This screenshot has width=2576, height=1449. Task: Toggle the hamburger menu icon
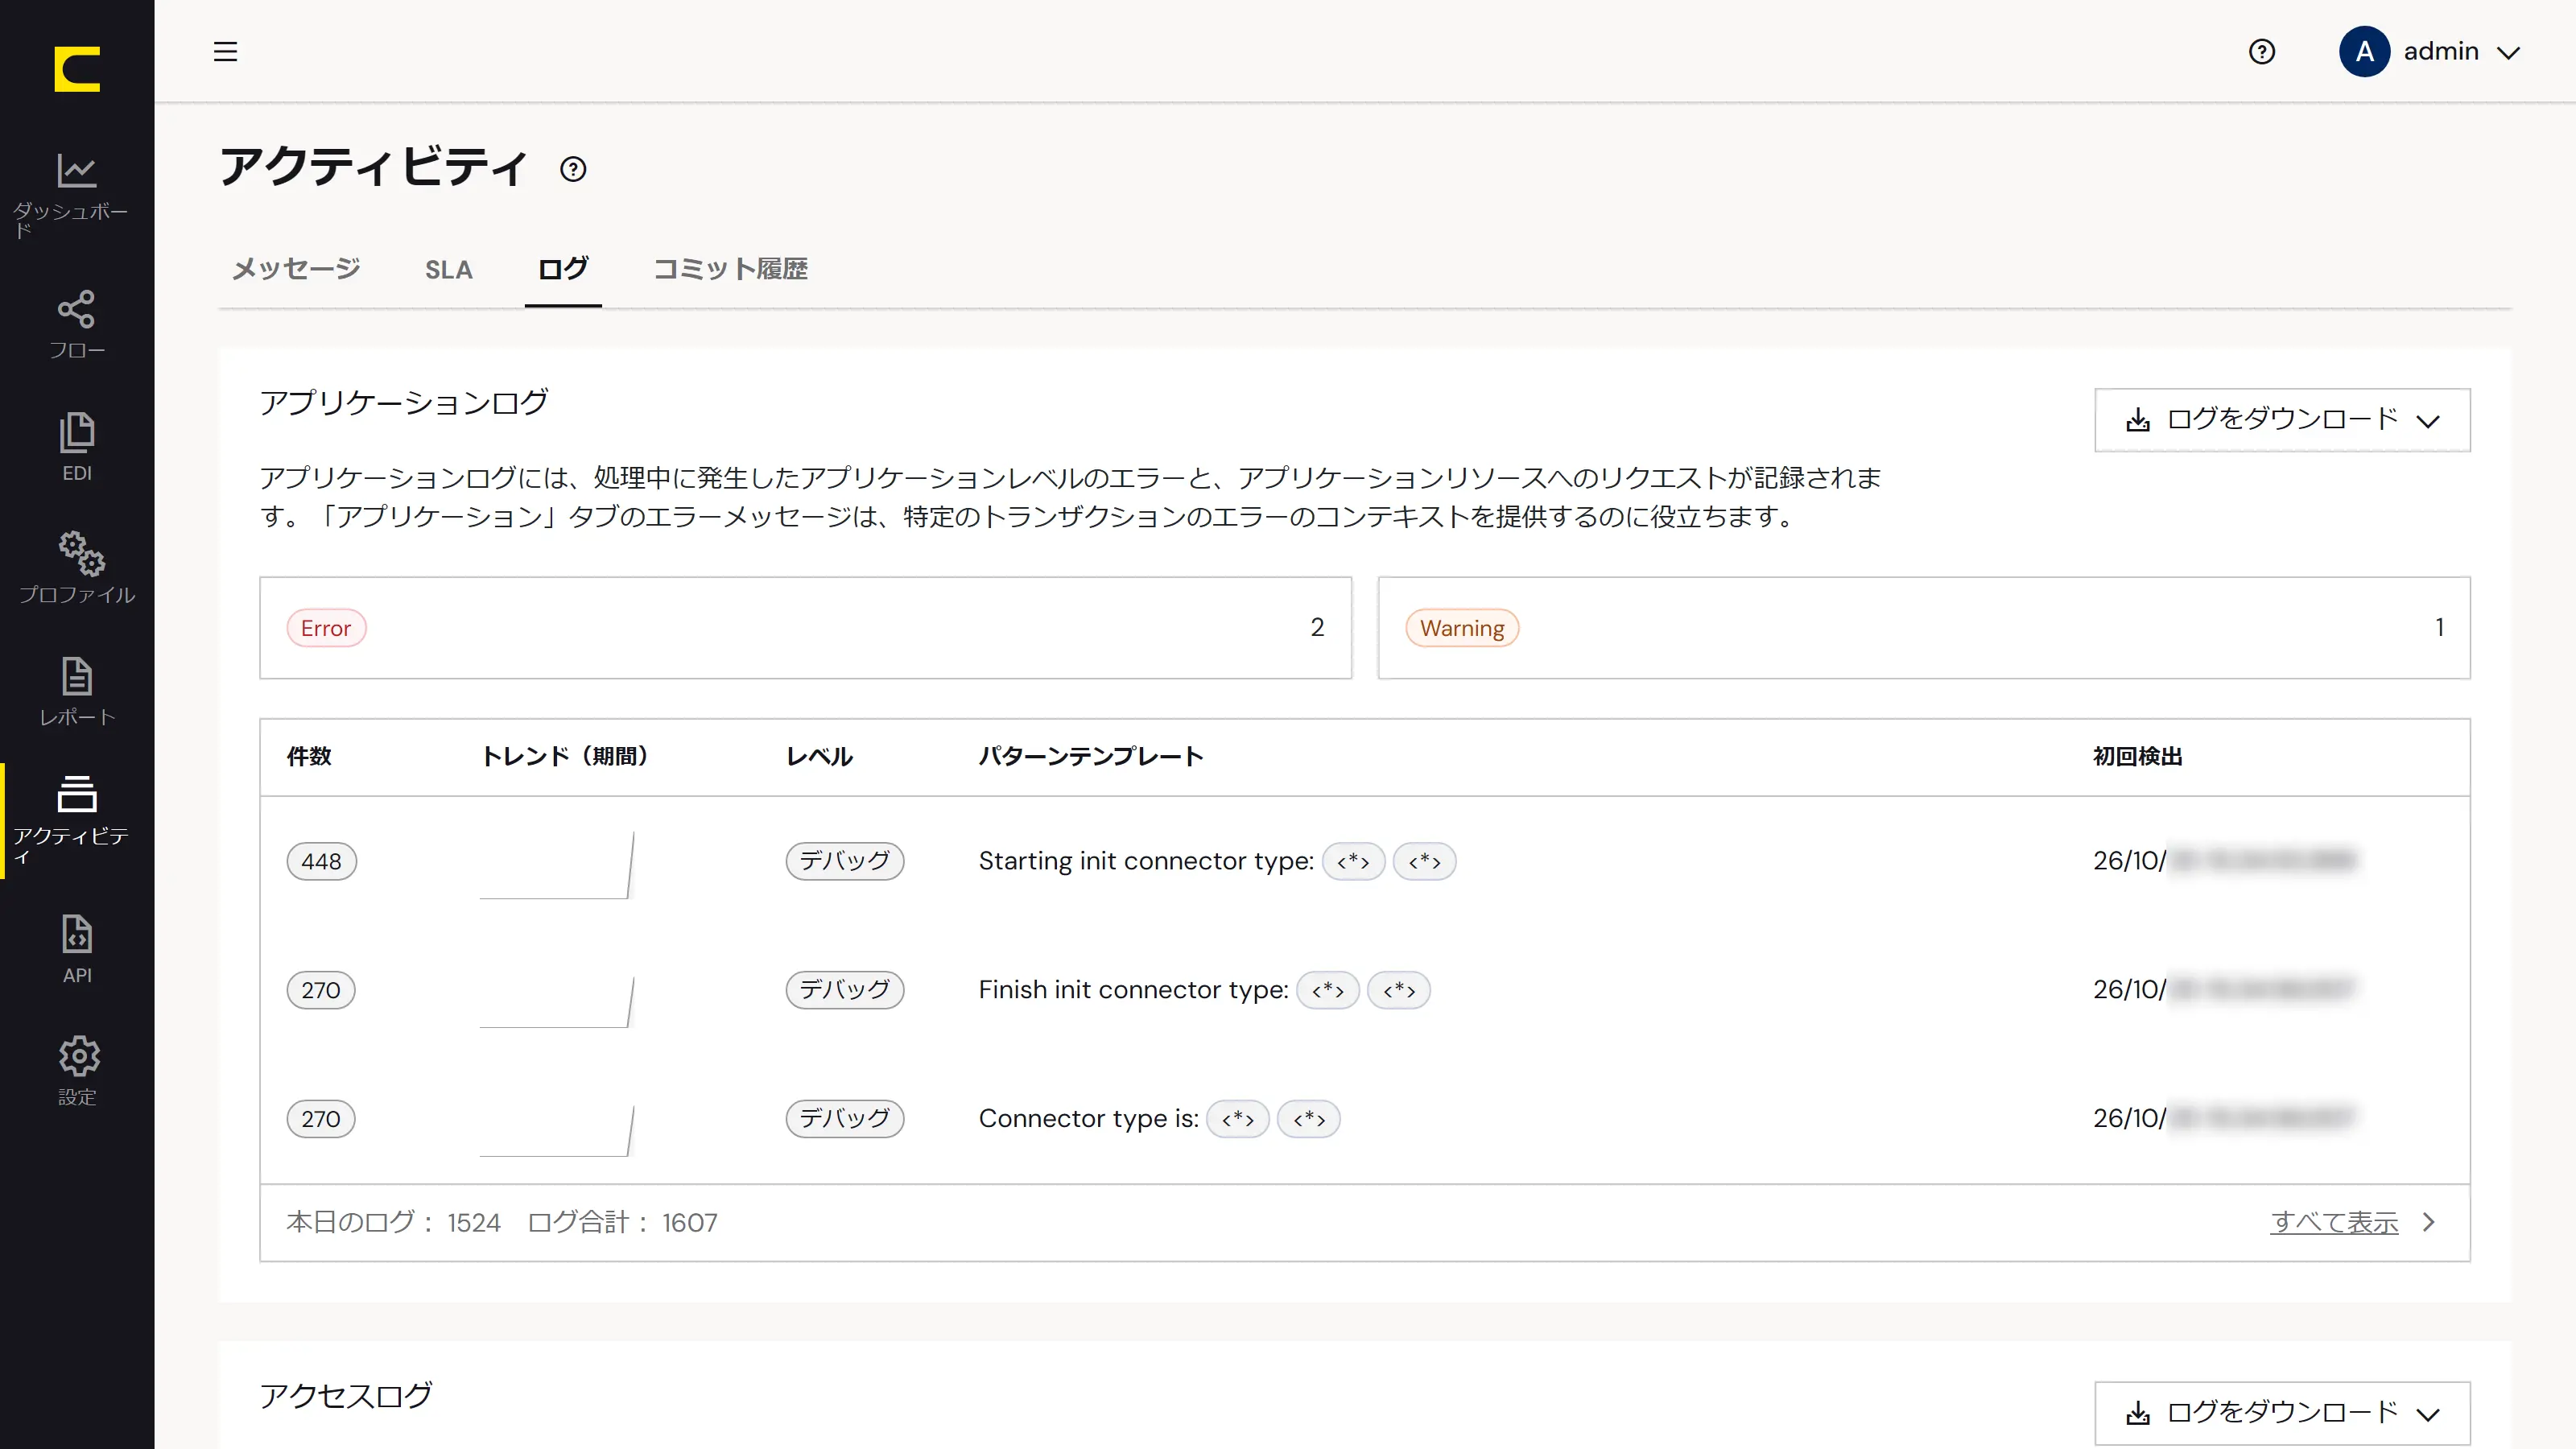225,51
